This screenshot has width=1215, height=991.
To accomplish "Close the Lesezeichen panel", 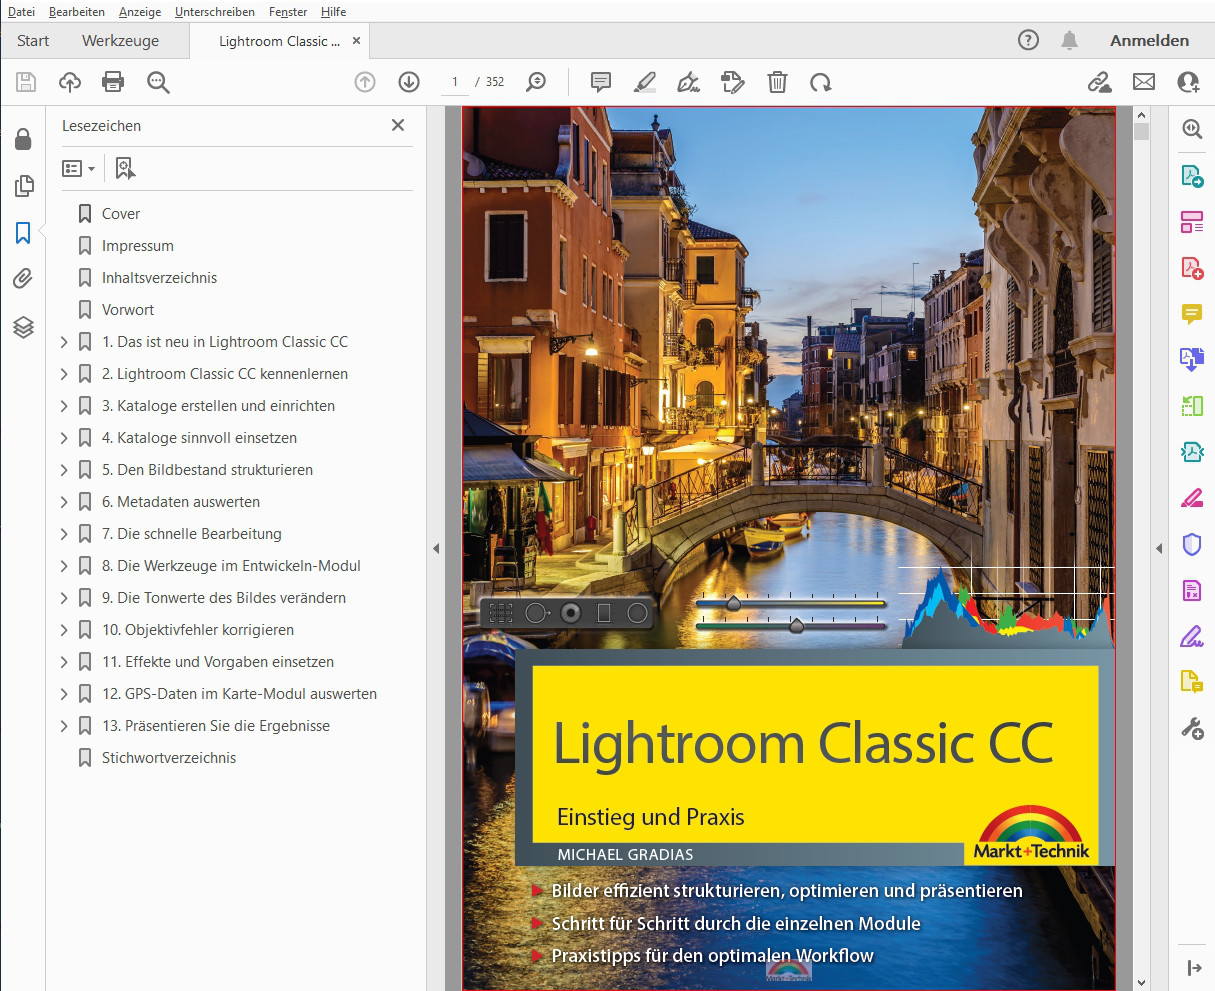I will click(x=398, y=125).
